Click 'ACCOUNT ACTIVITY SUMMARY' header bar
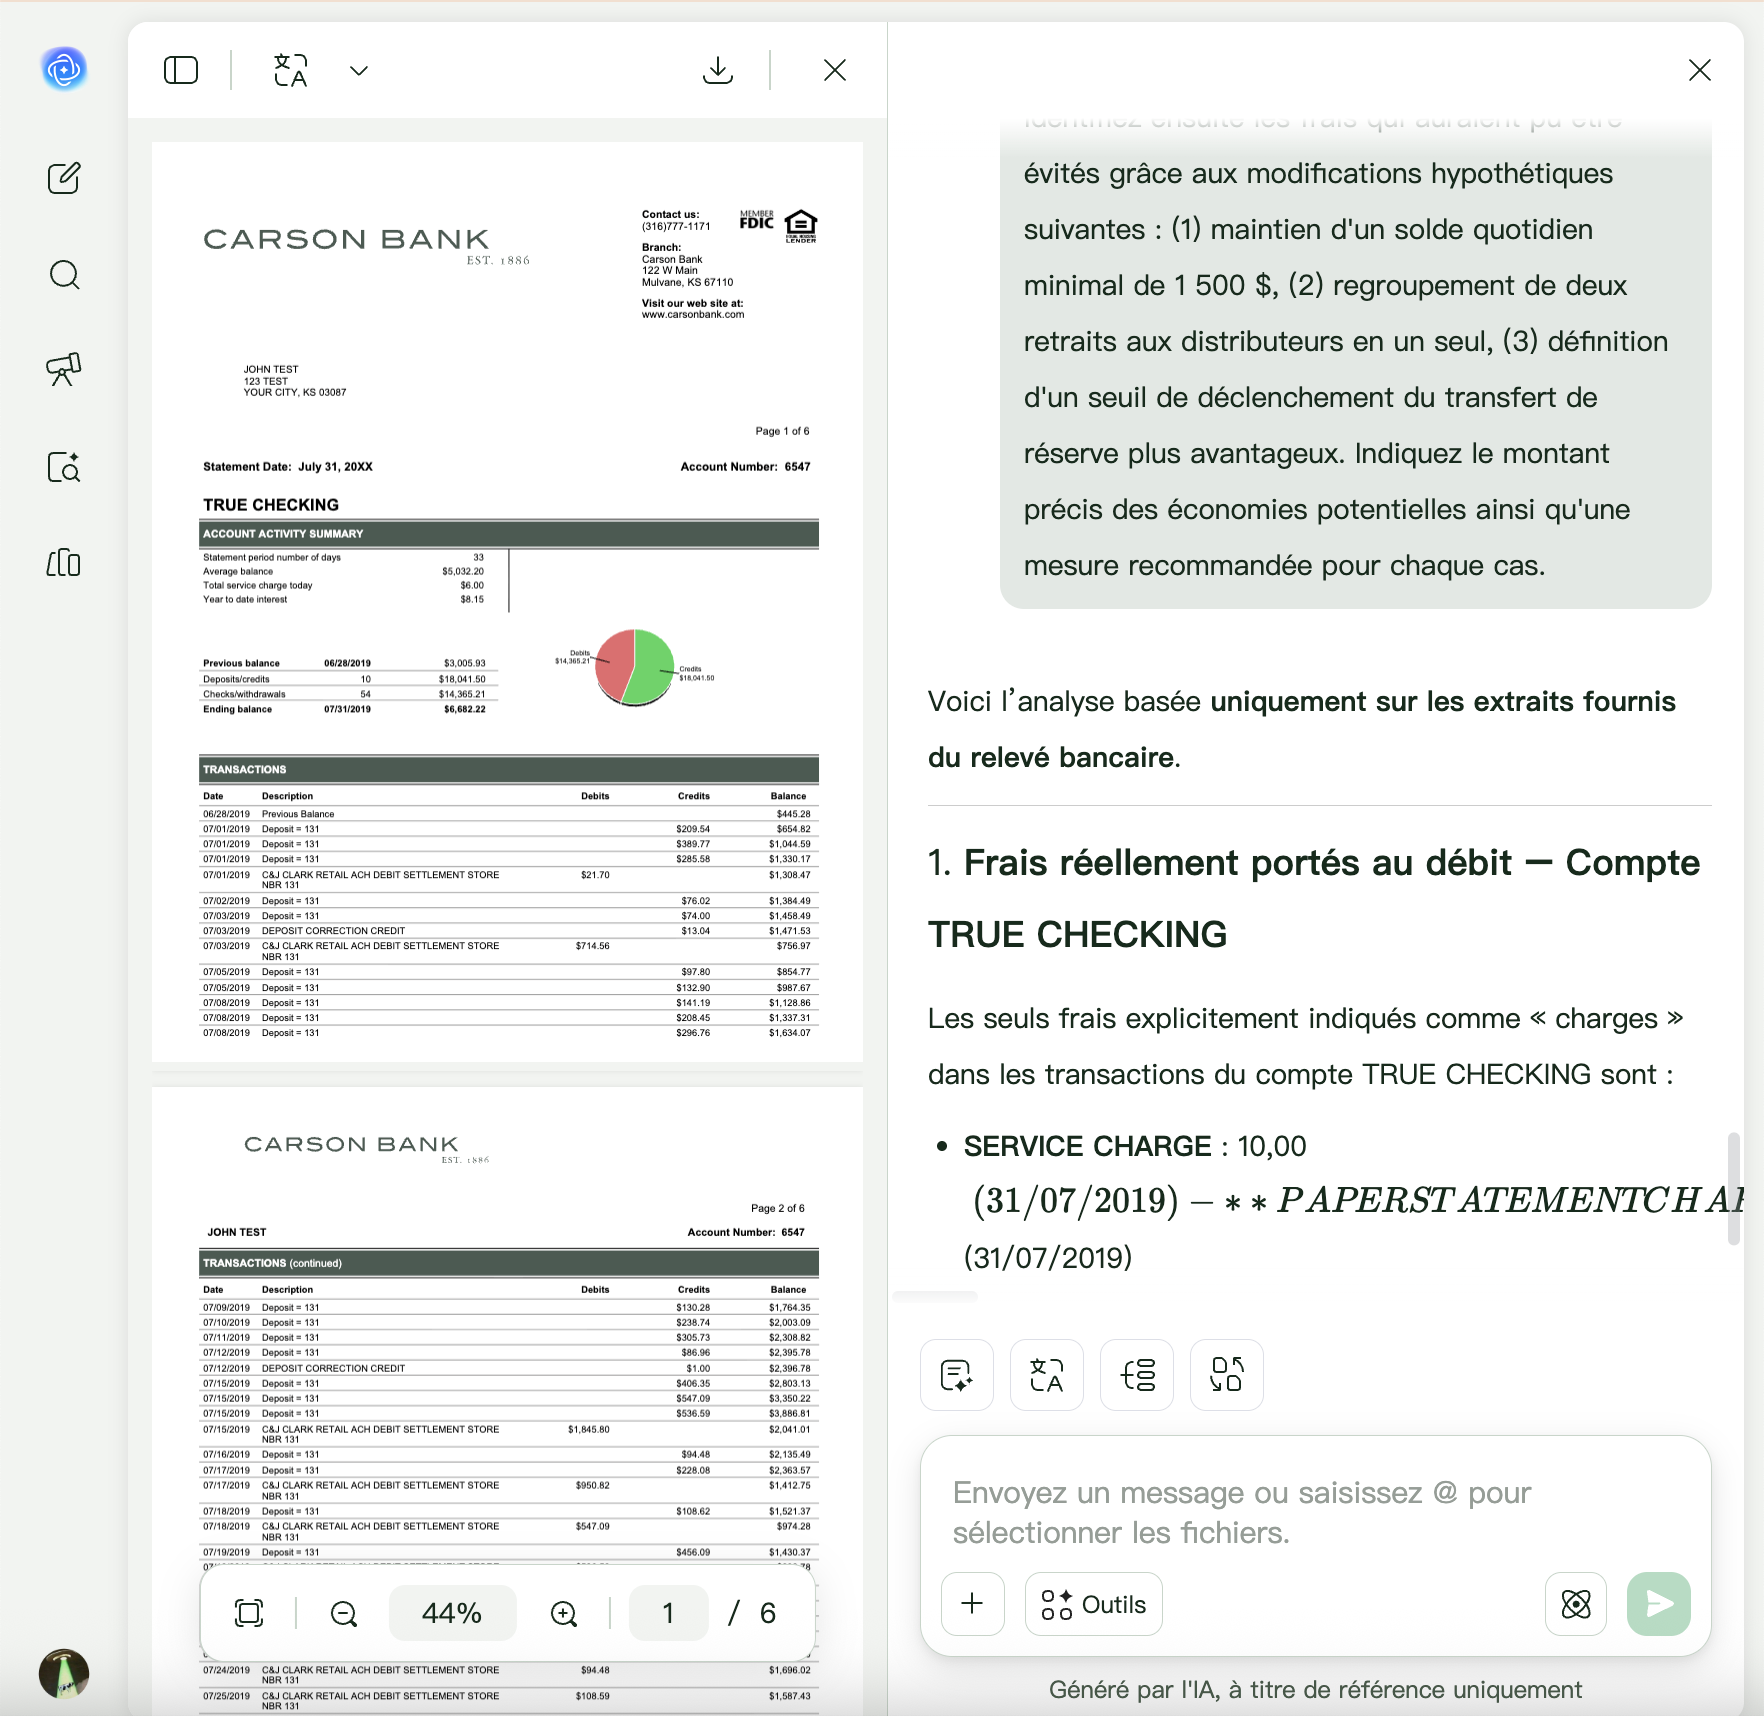 [x=509, y=534]
